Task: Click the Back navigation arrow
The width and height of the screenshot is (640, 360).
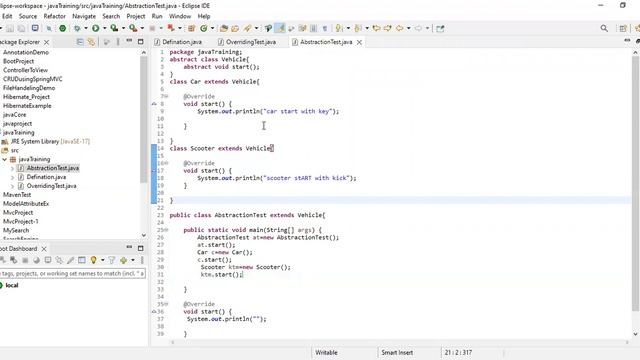Action: pyautogui.click(x=400, y=28)
